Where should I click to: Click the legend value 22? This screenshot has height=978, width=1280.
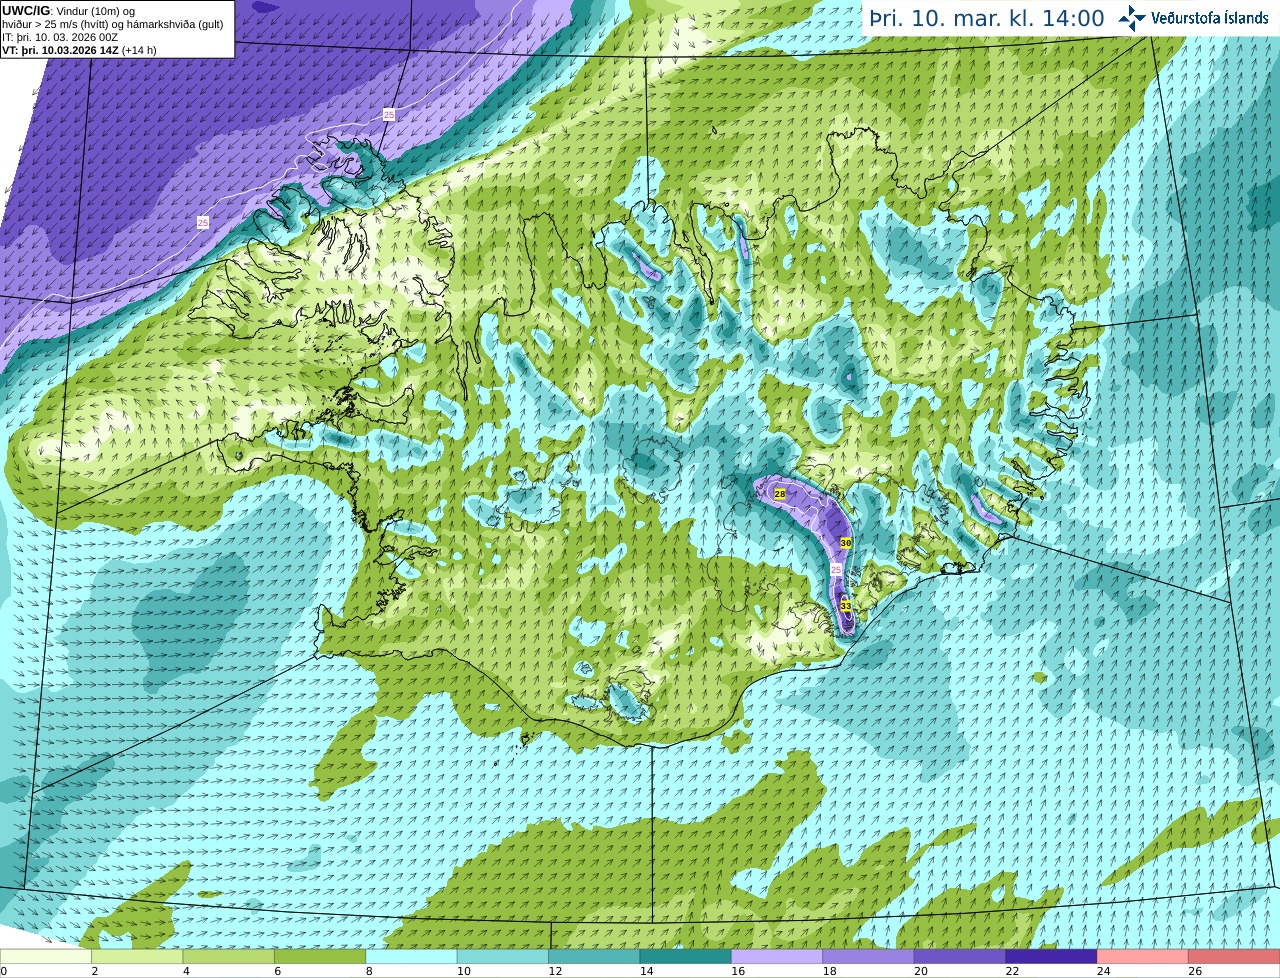pyautogui.click(x=1013, y=971)
